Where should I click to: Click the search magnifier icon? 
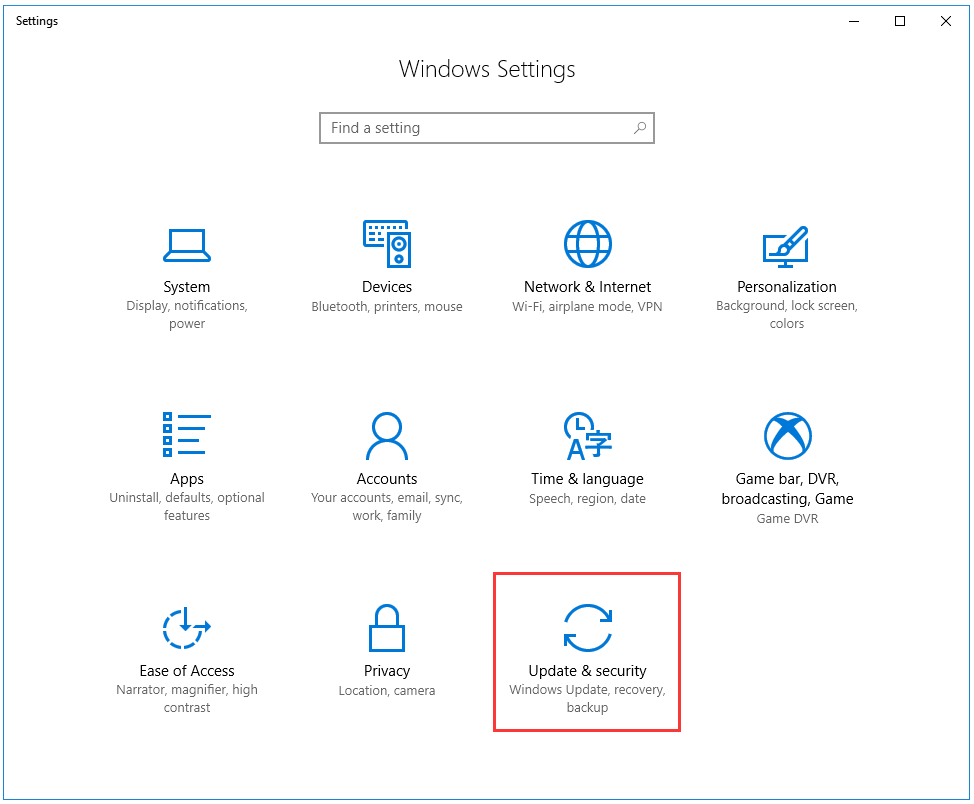click(640, 128)
